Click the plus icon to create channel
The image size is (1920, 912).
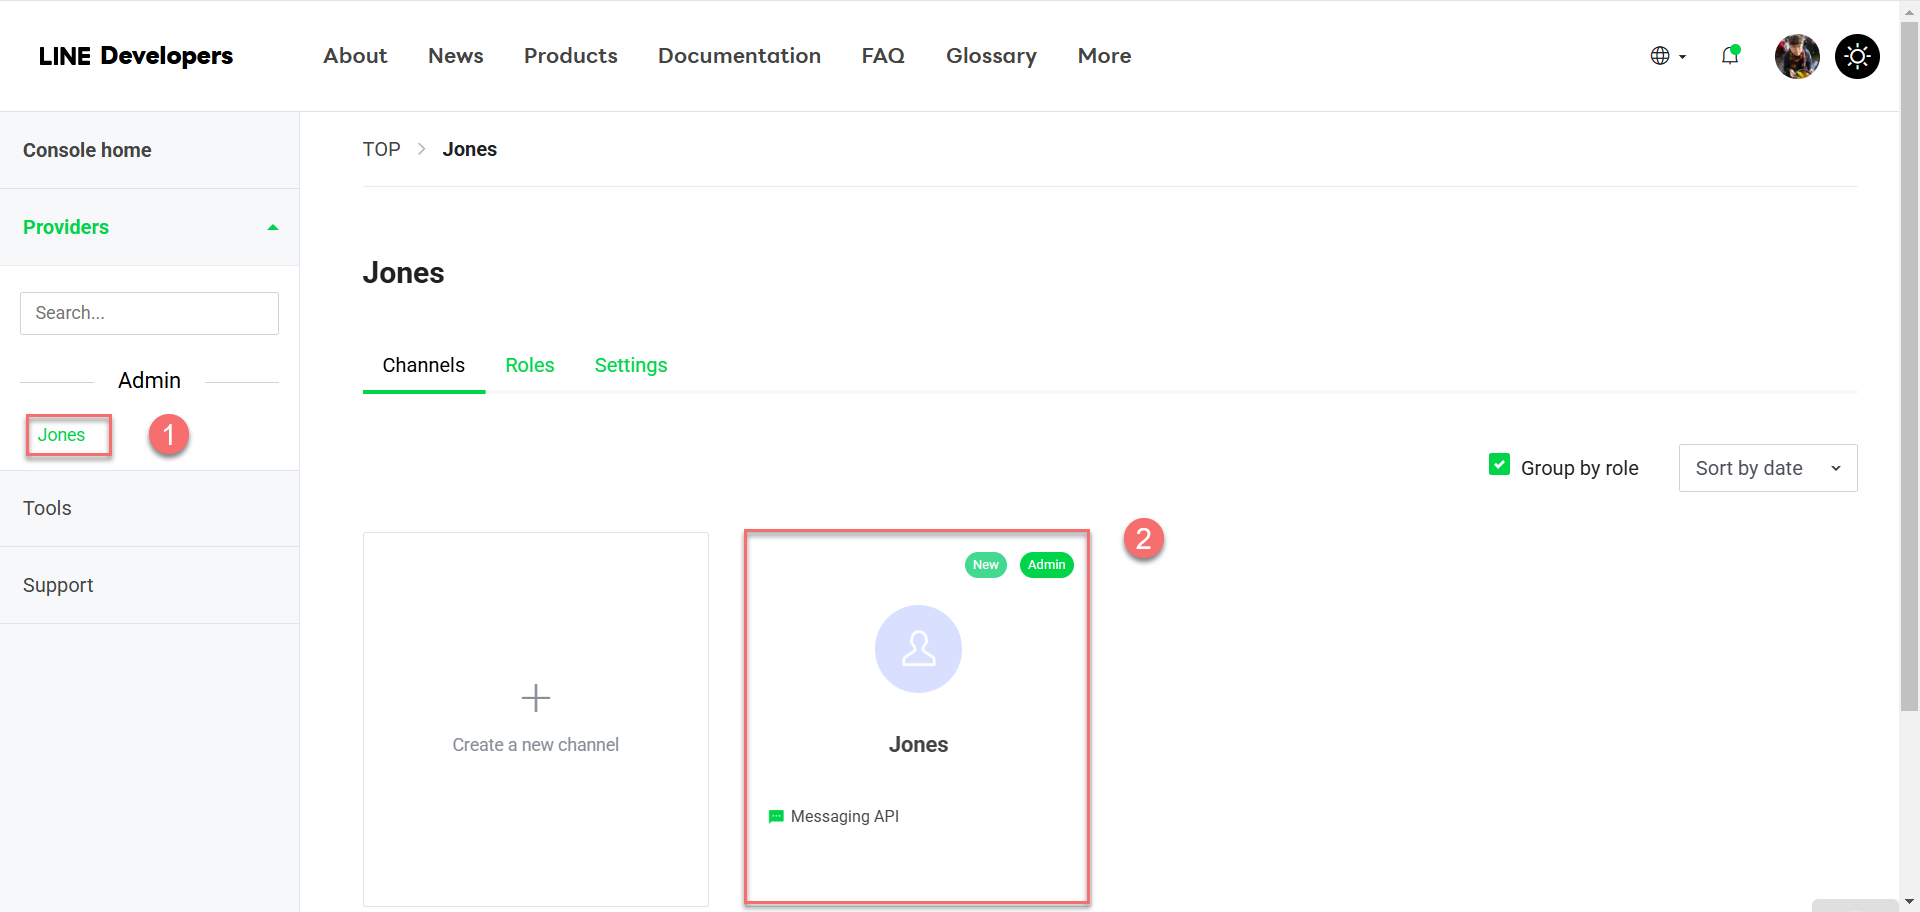[x=536, y=697]
